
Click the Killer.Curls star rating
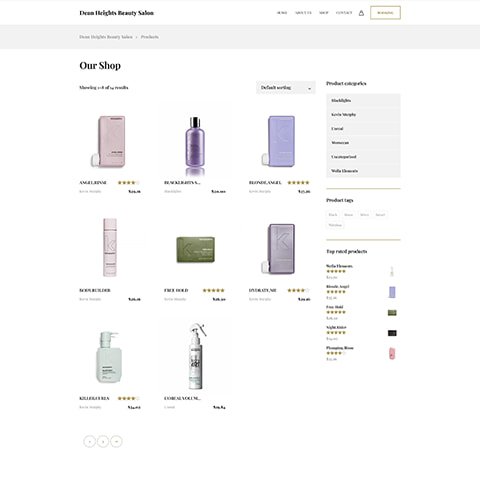coord(128,398)
